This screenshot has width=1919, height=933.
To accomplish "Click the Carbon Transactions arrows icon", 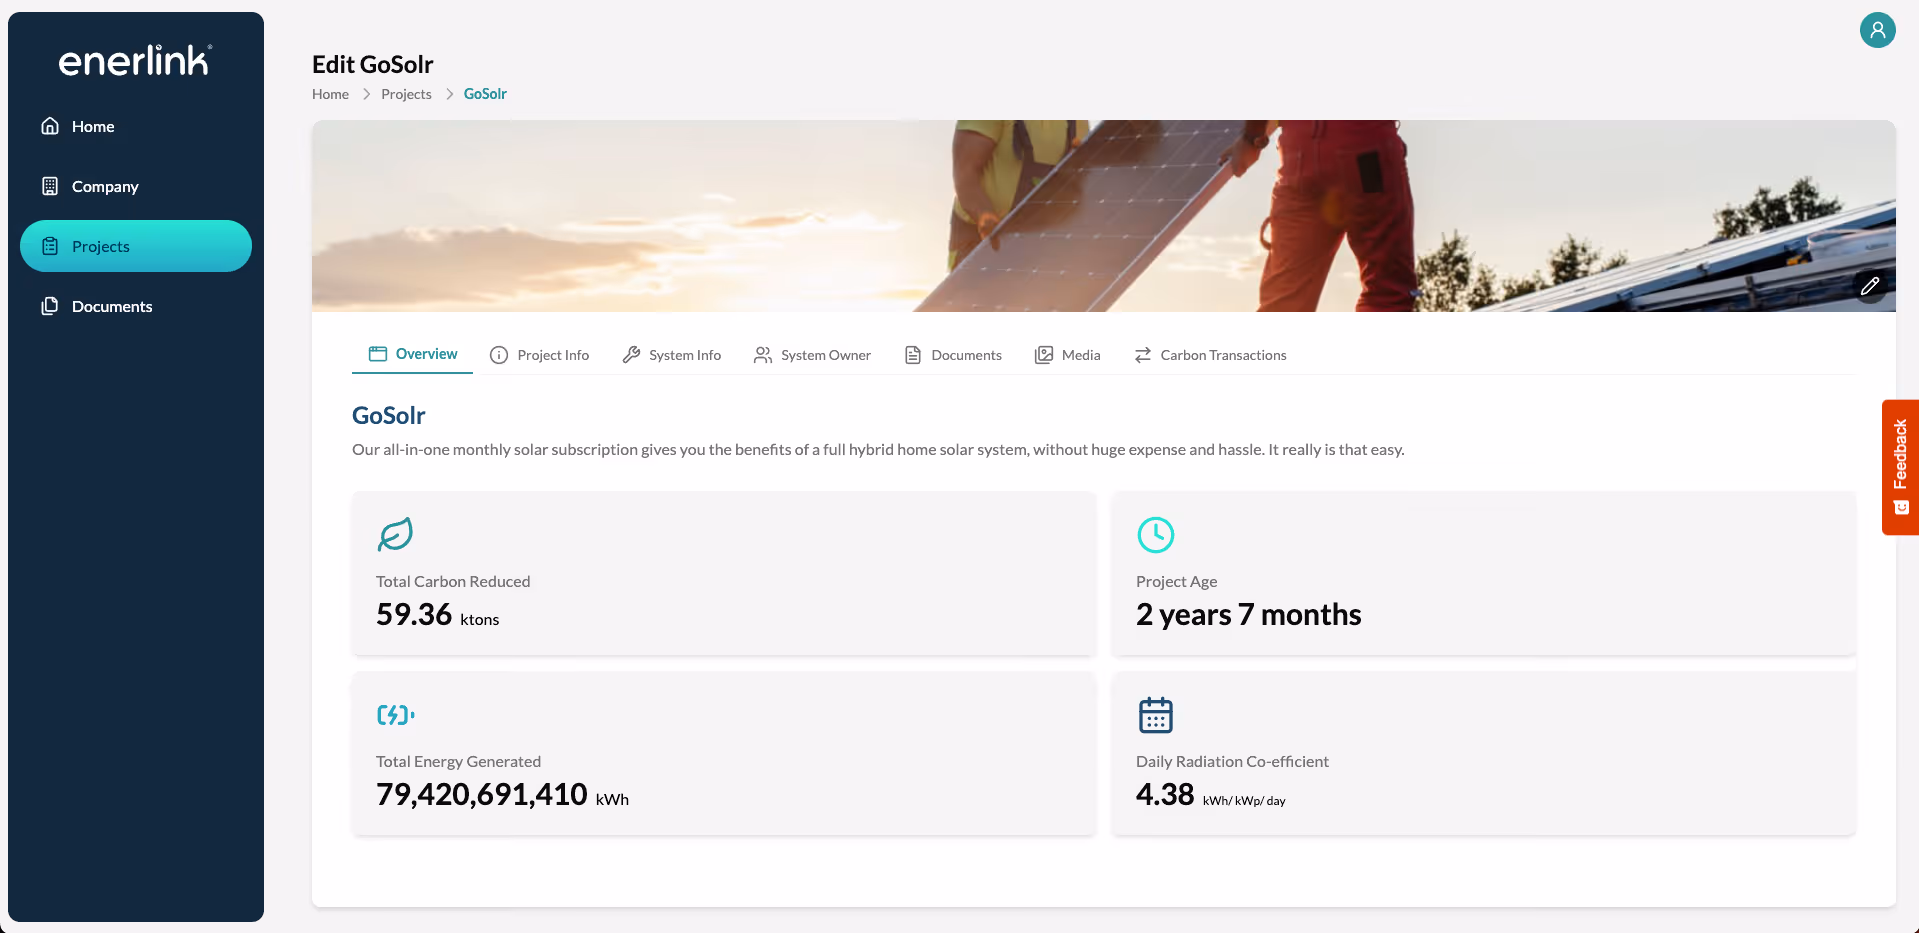I will click(x=1143, y=355).
